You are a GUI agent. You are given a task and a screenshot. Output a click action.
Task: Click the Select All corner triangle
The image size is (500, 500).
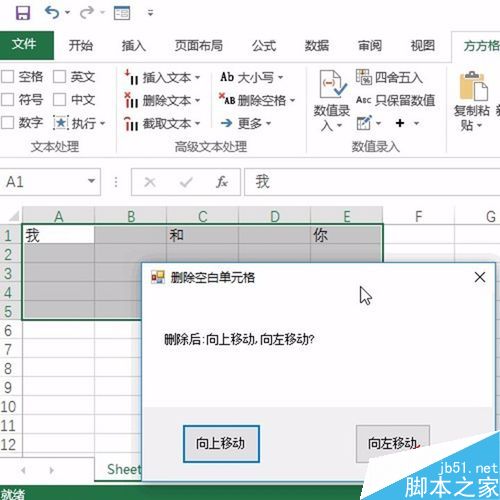click(x=13, y=217)
